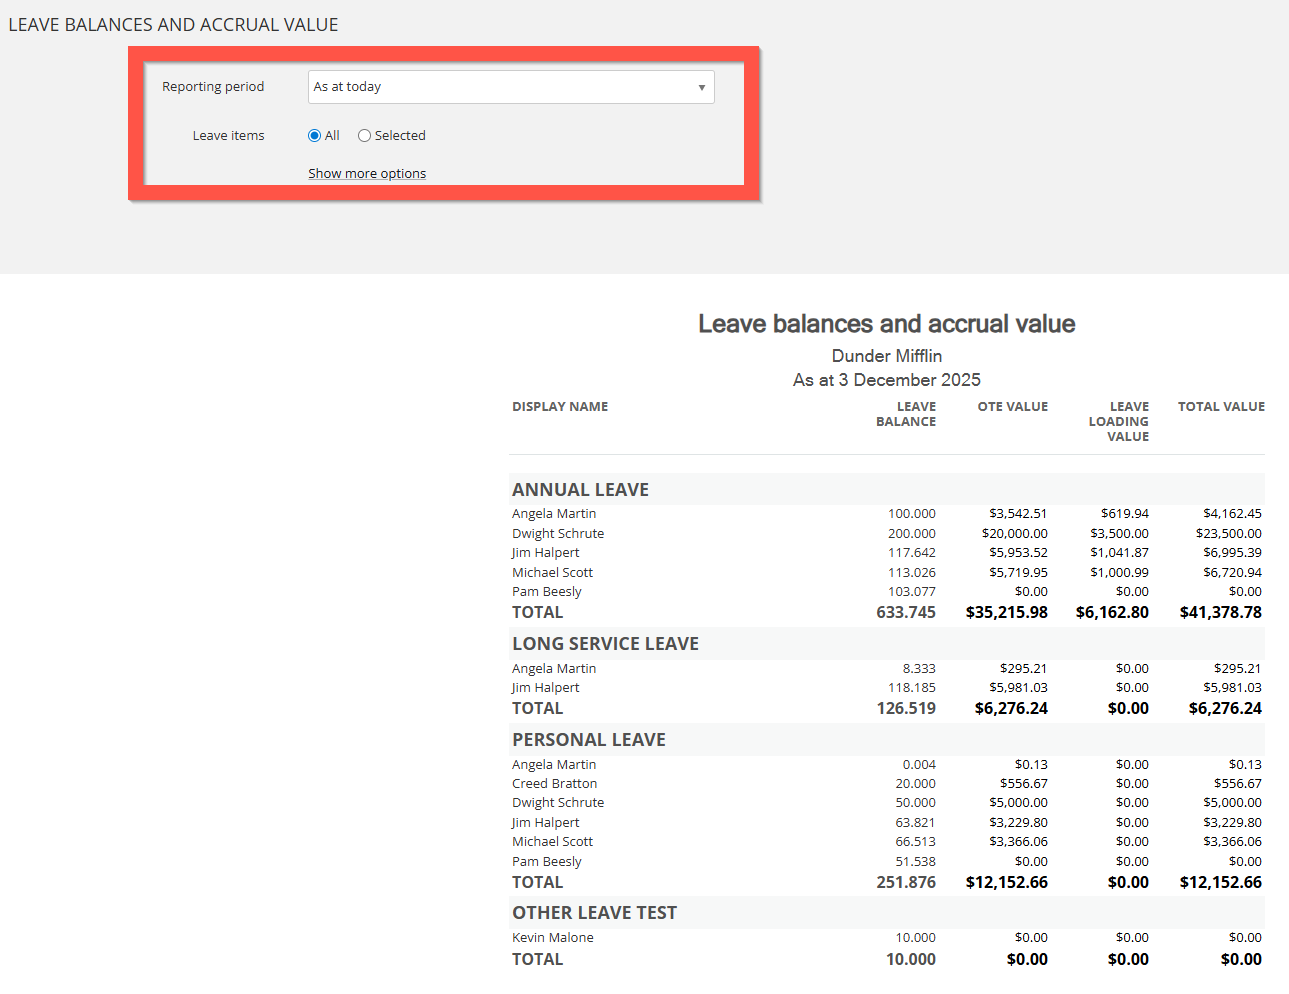Viewport: 1289px width, 994px height.
Task: Click the LEAVE BALANCE column header
Action: pos(906,414)
